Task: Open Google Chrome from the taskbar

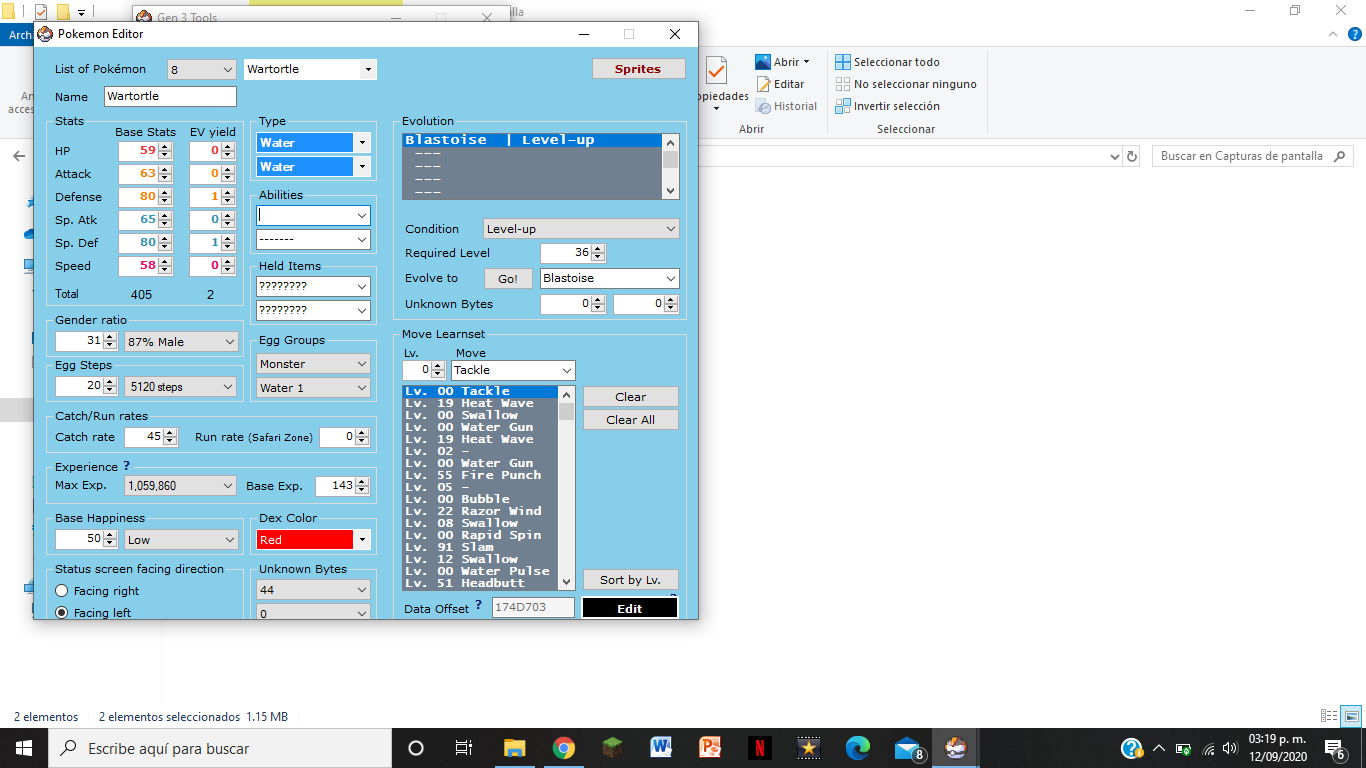Action: (x=564, y=748)
